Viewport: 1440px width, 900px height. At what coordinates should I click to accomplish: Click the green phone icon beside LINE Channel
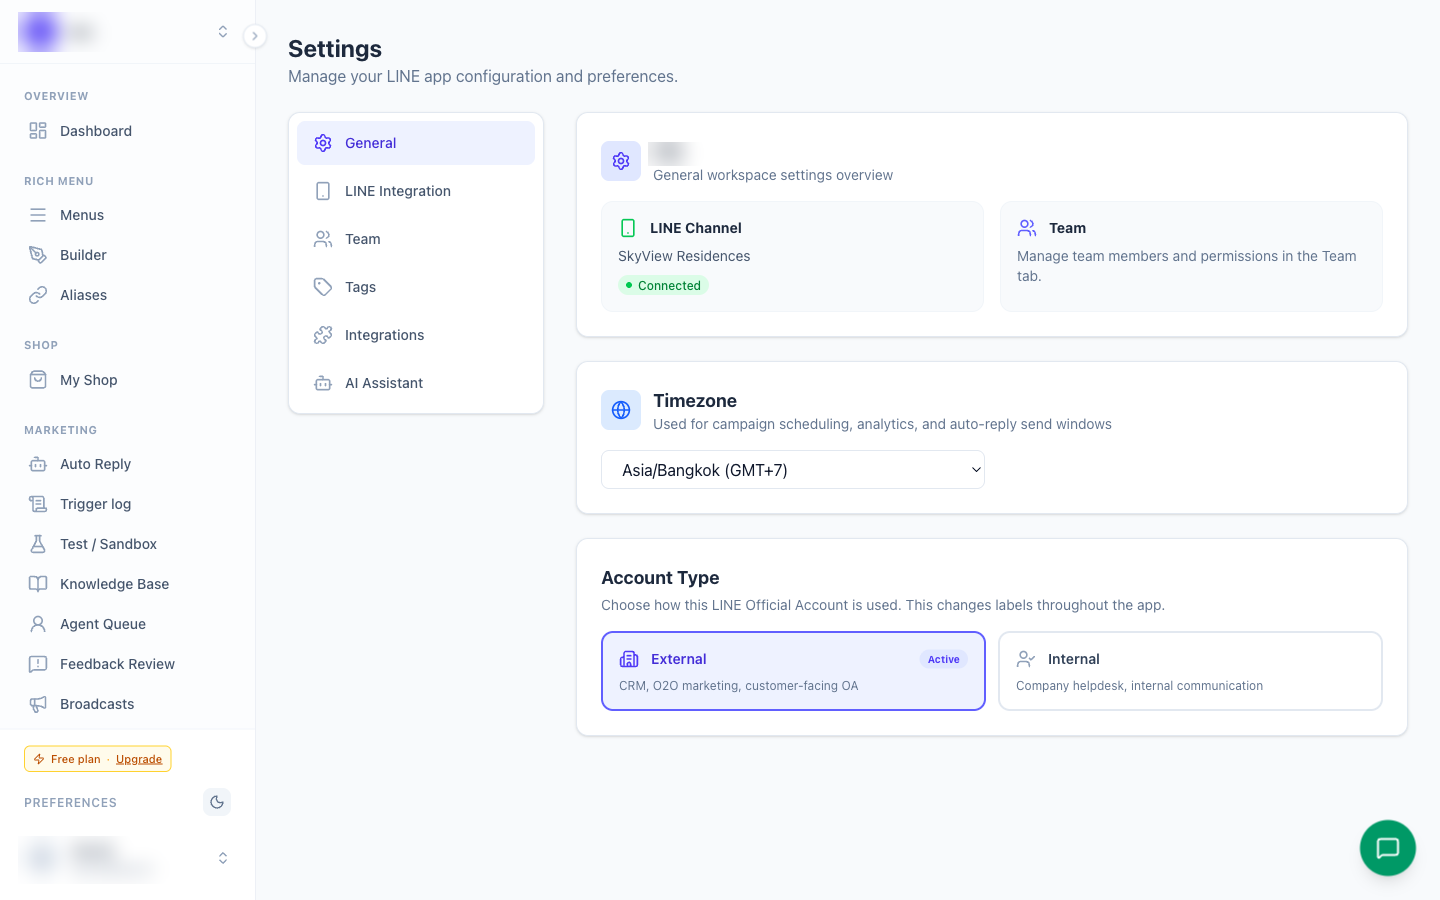click(x=628, y=228)
